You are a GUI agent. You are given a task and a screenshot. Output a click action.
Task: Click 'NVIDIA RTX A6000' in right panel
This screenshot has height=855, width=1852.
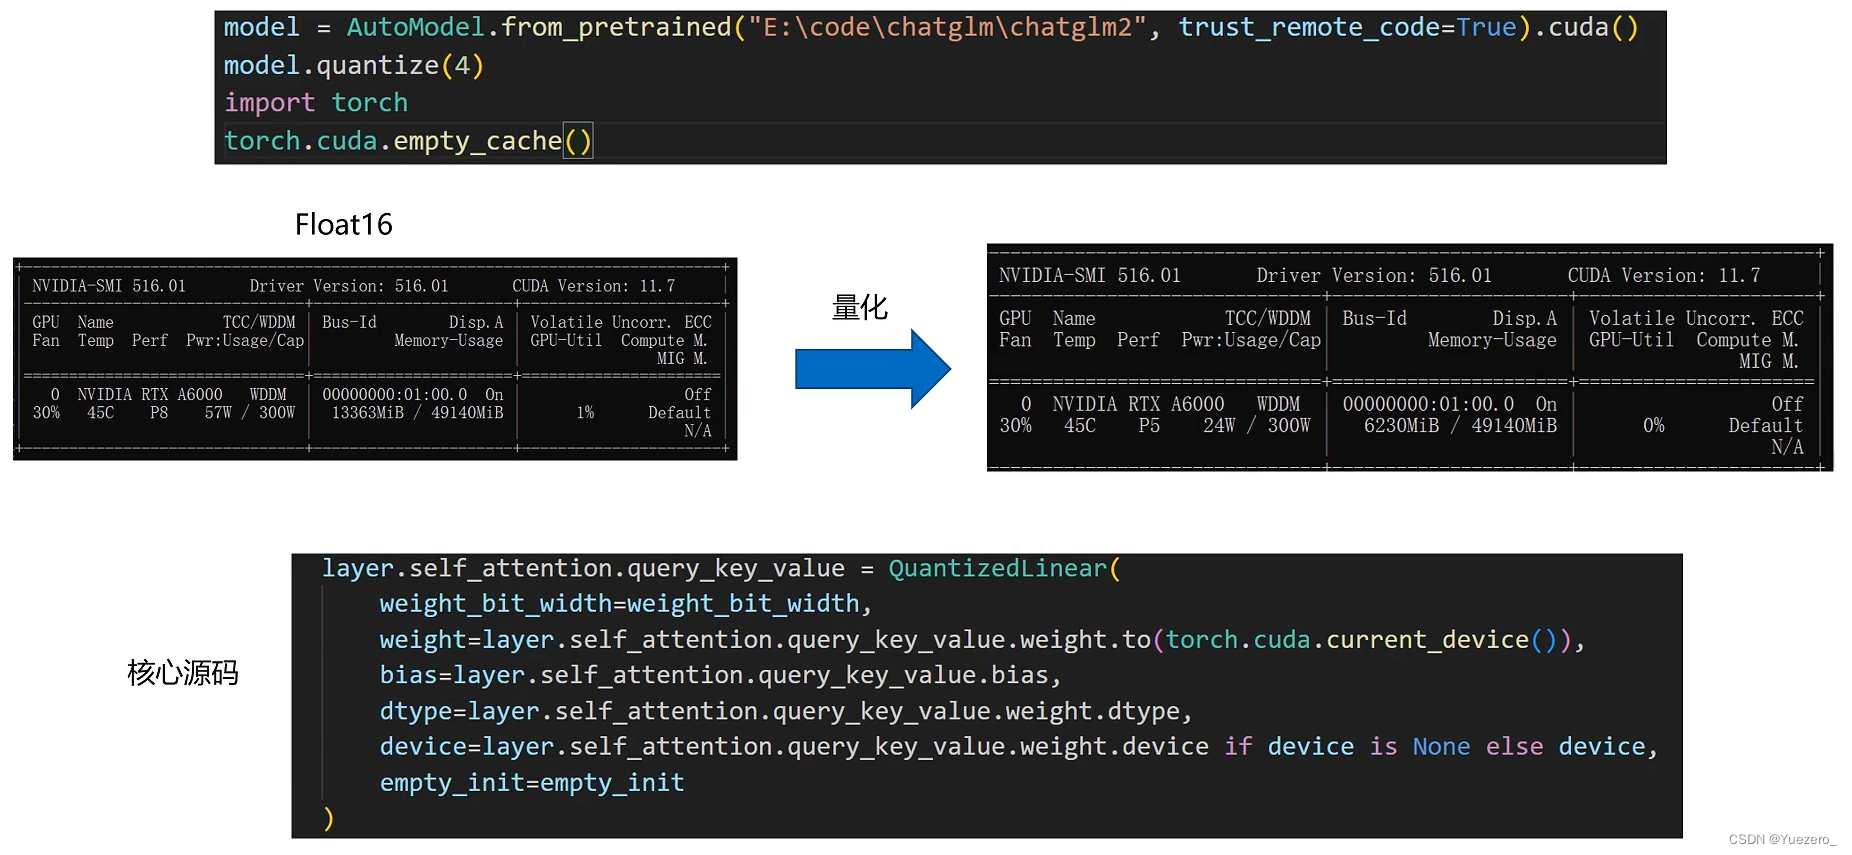coord(1138,405)
